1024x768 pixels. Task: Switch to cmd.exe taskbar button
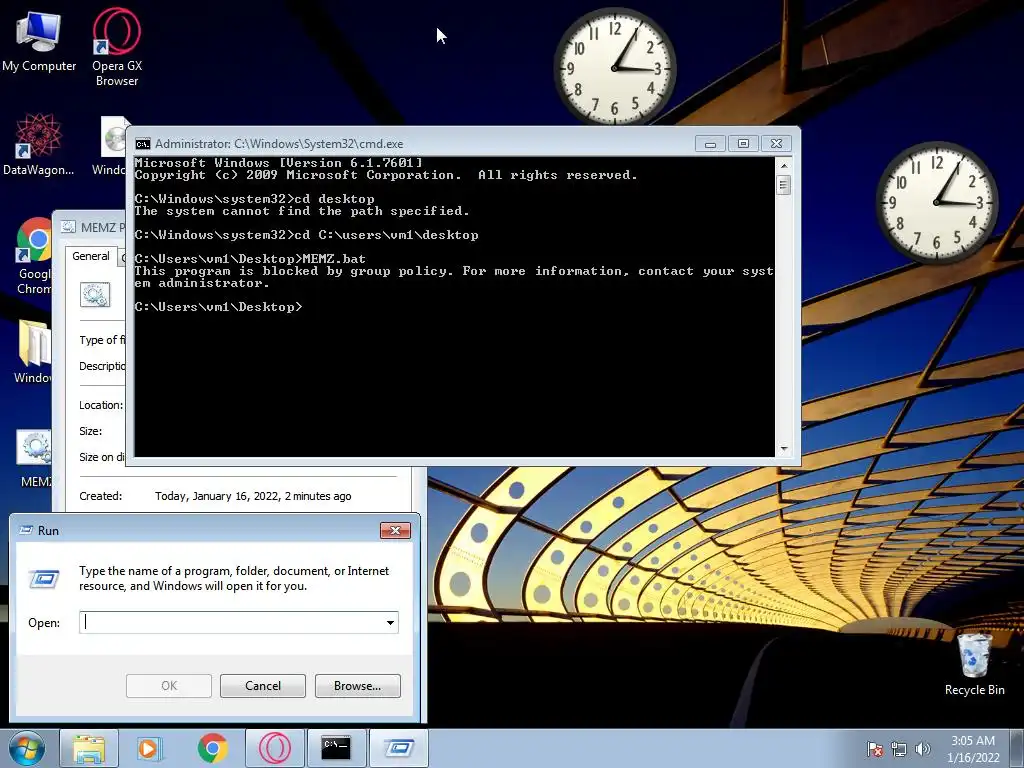(336, 748)
